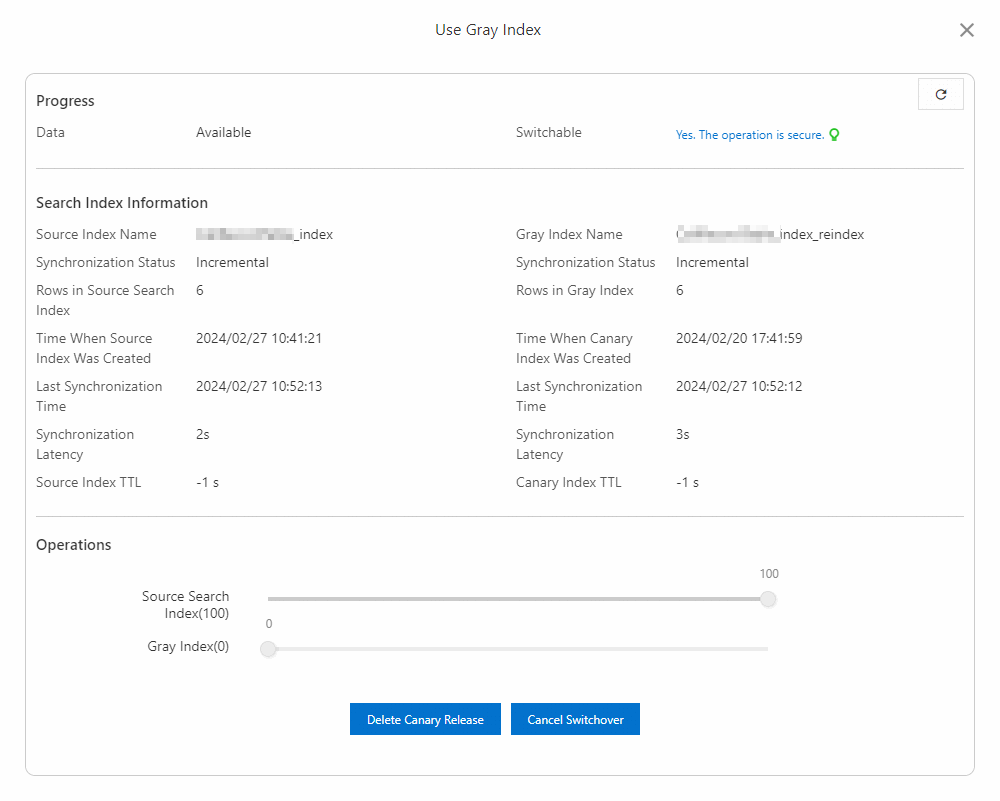Click the Gray Index slider handle
Screen dimensions: 1000x801
[268, 649]
